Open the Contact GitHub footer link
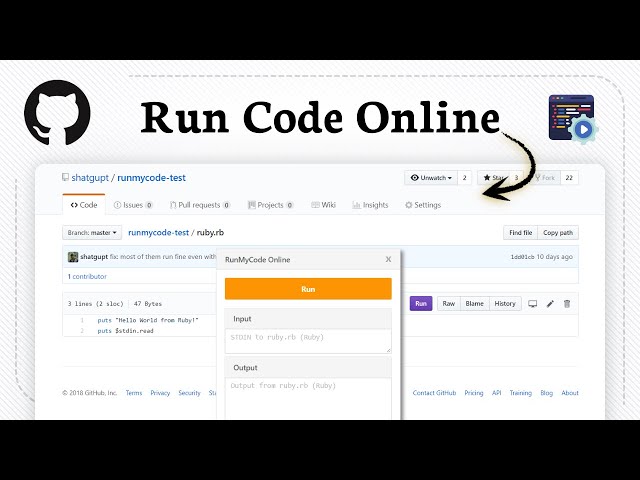 coord(434,393)
